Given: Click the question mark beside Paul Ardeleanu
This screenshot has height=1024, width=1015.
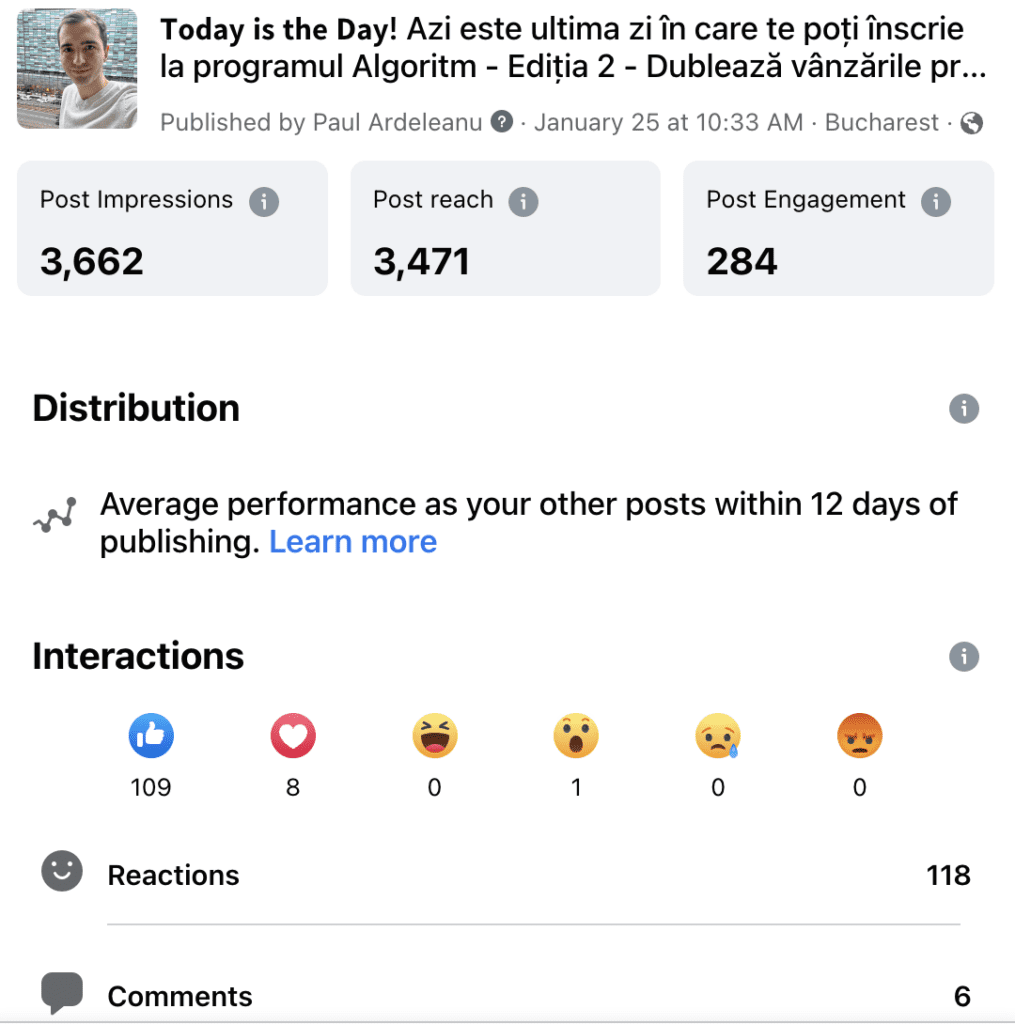Looking at the screenshot, I should [502, 121].
